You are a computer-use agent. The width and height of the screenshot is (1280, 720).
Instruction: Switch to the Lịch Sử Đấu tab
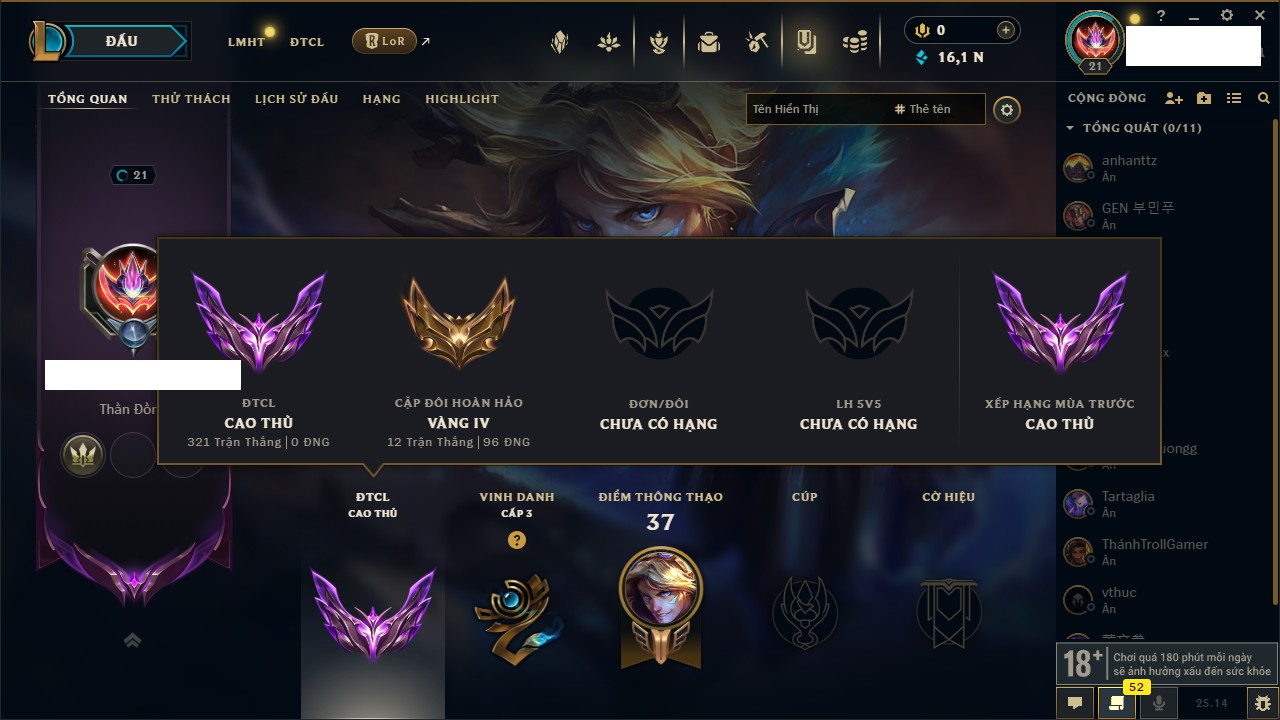pos(296,99)
